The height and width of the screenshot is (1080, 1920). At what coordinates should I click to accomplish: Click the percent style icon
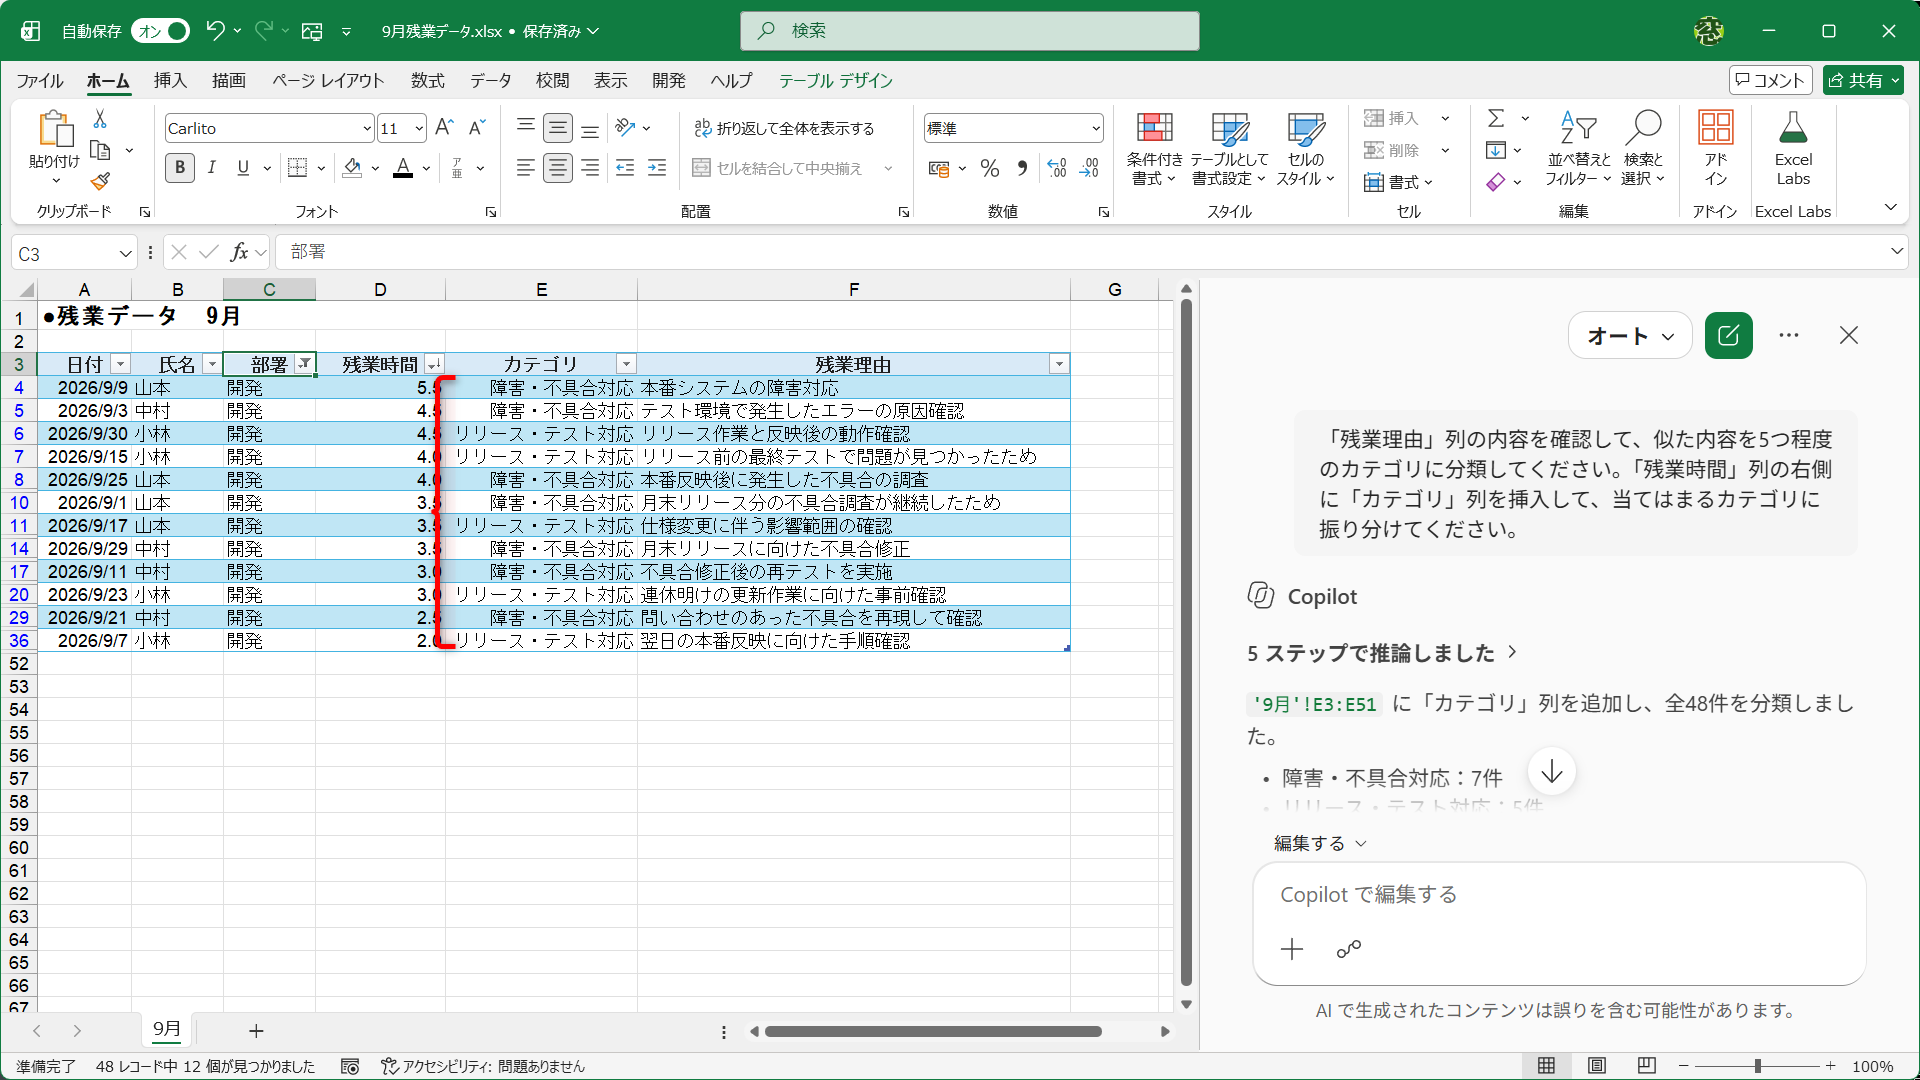990,168
